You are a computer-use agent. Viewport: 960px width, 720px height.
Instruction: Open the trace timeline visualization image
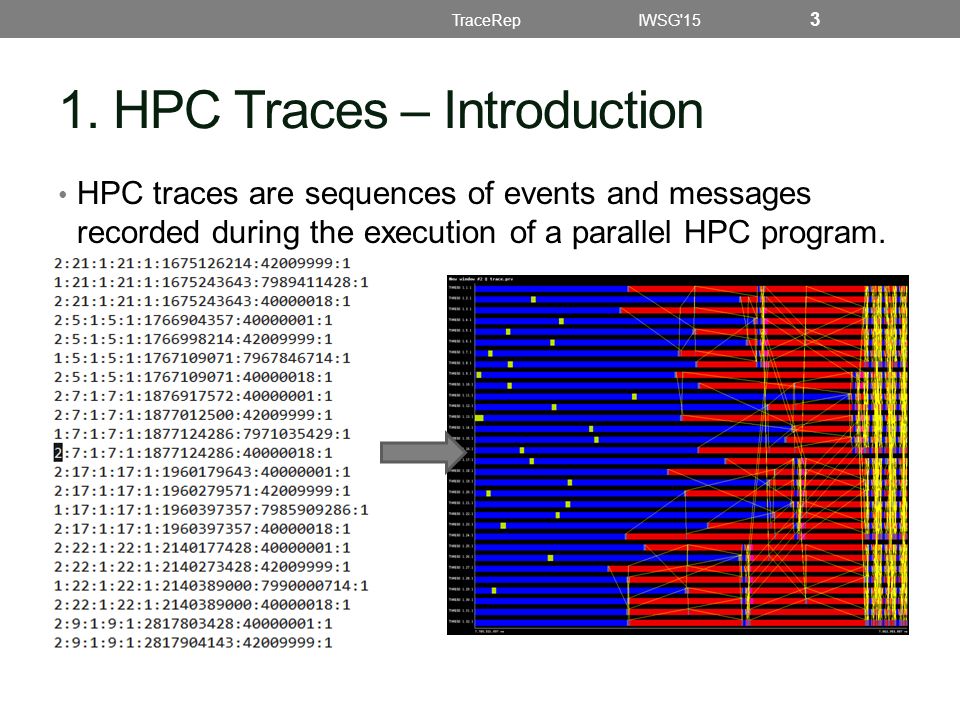678,455
